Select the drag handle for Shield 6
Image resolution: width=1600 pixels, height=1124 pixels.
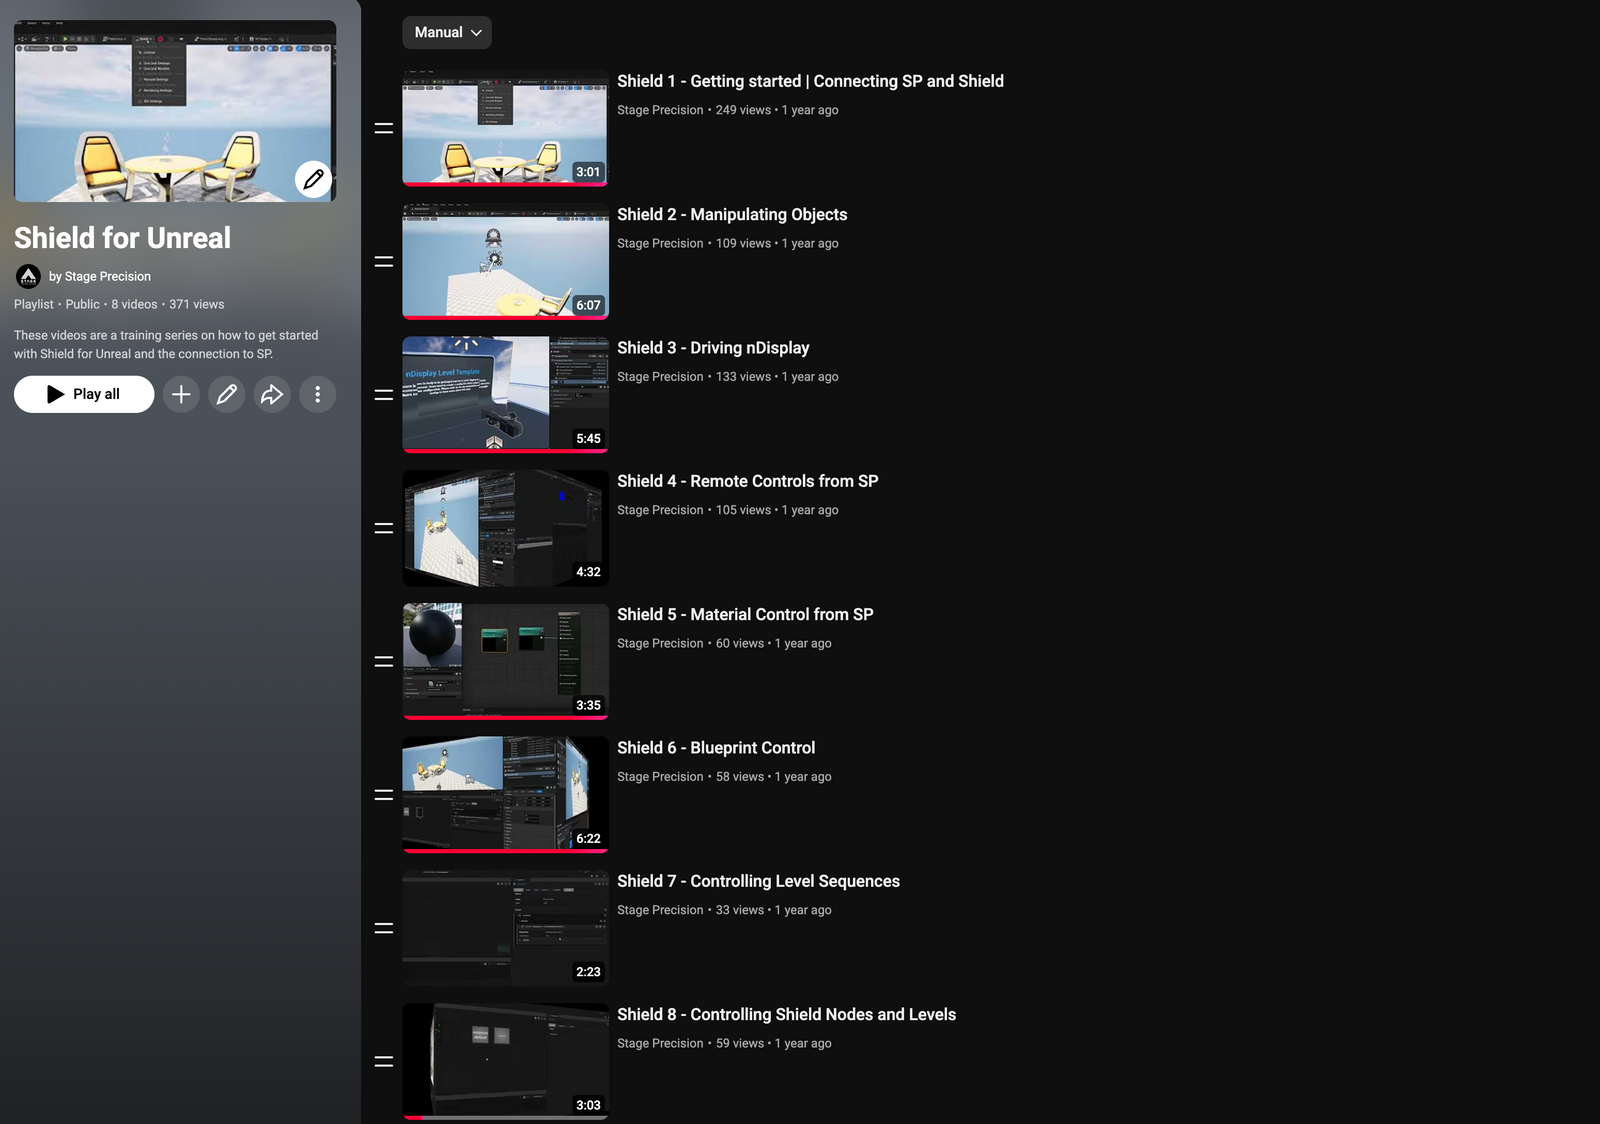point(383,795)
